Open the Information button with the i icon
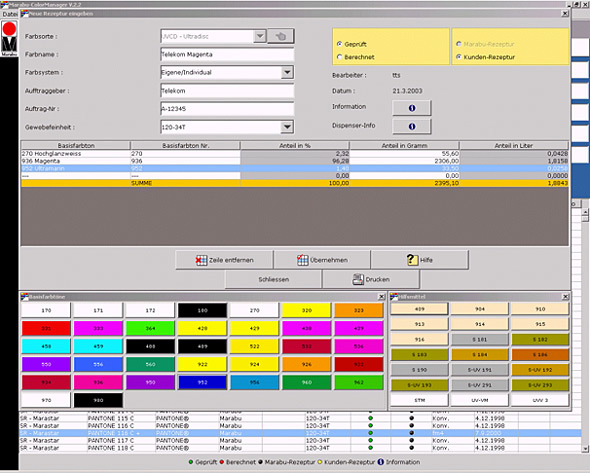This screenshot has width=590, height=473. pos(412,108)
